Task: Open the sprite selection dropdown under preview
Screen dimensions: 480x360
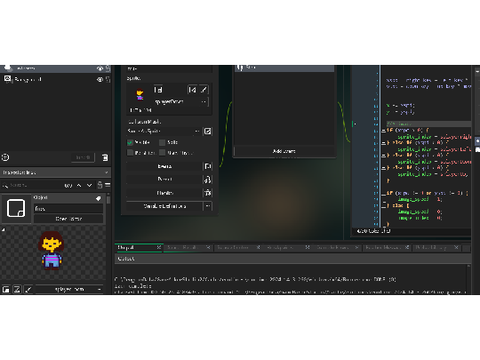Action: [x=69, y=289]
